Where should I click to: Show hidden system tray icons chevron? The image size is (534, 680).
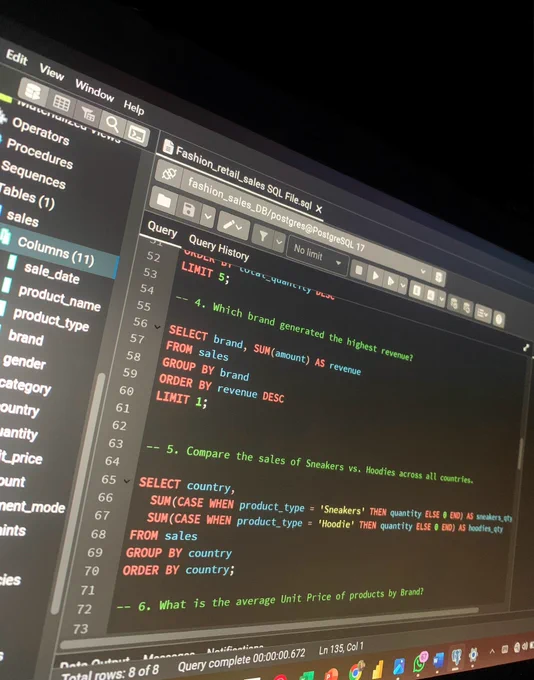(x=491, y=651)
